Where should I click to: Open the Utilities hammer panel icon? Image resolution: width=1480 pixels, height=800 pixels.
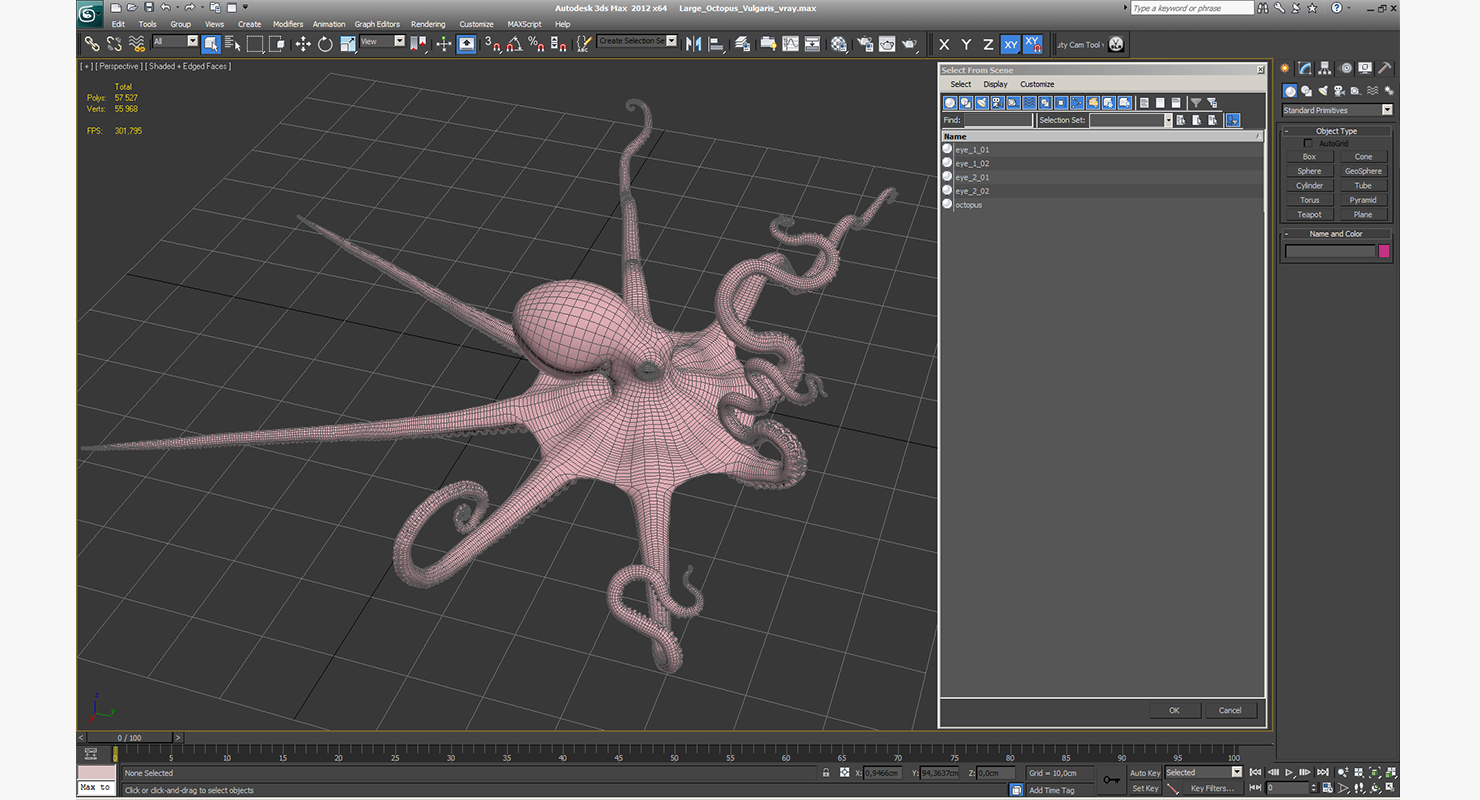click(x=1385, y=68)
